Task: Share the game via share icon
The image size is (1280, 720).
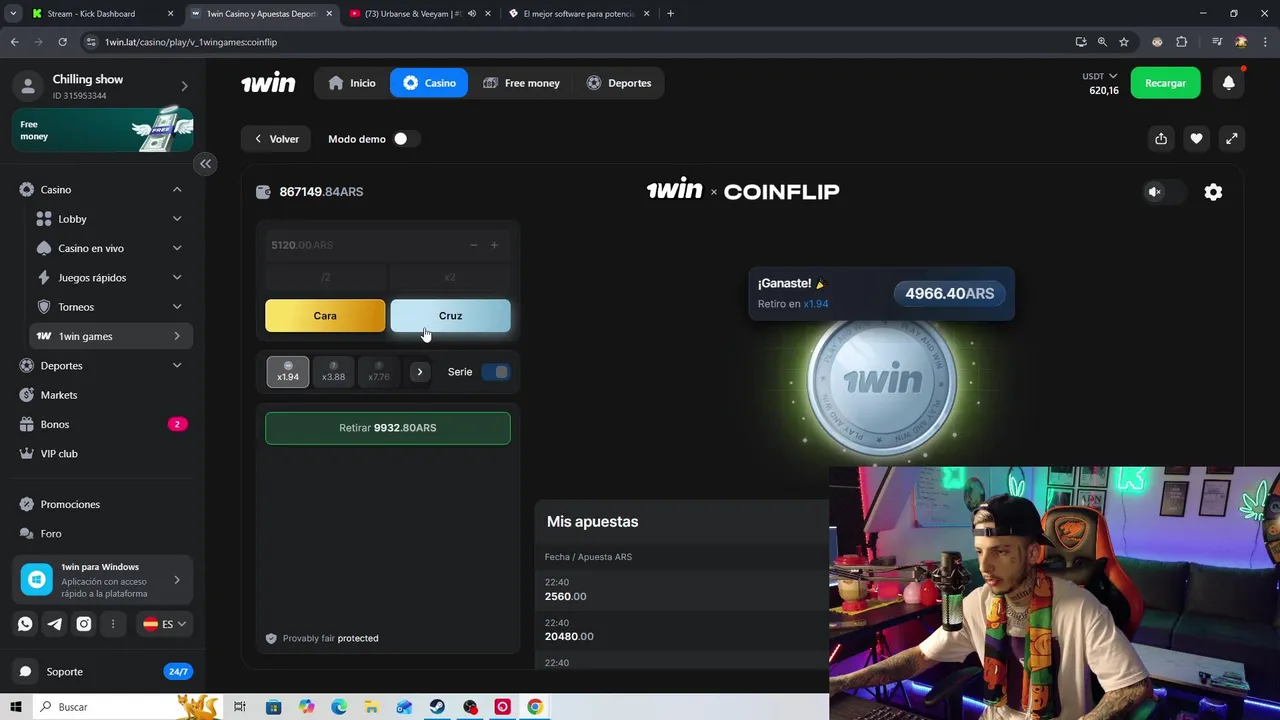Action: [1161, 139]
